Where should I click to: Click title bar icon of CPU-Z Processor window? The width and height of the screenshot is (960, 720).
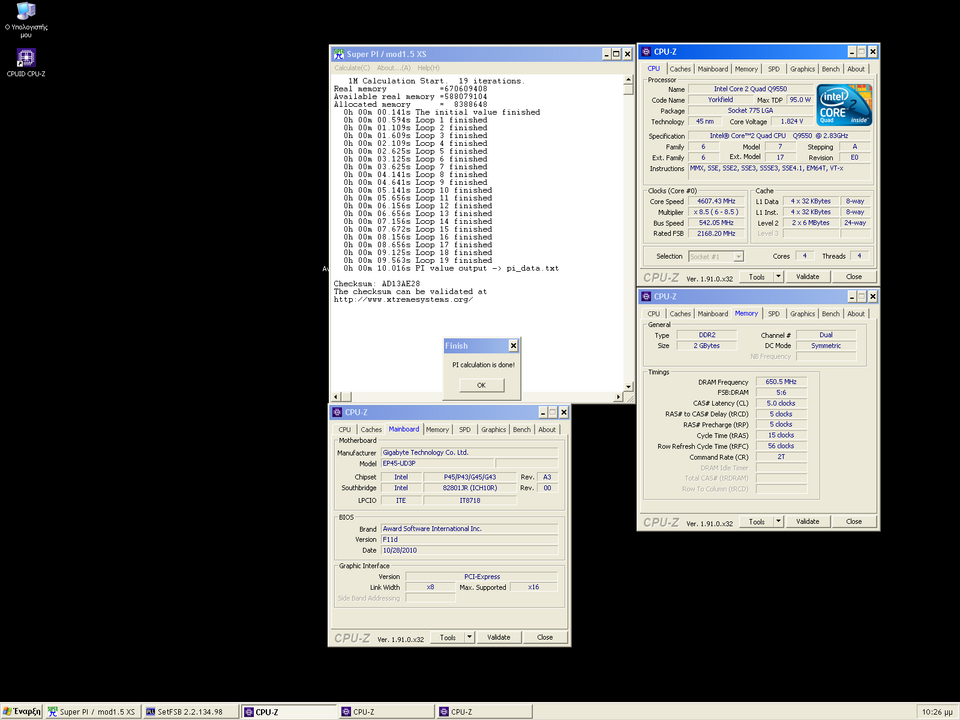646,52
